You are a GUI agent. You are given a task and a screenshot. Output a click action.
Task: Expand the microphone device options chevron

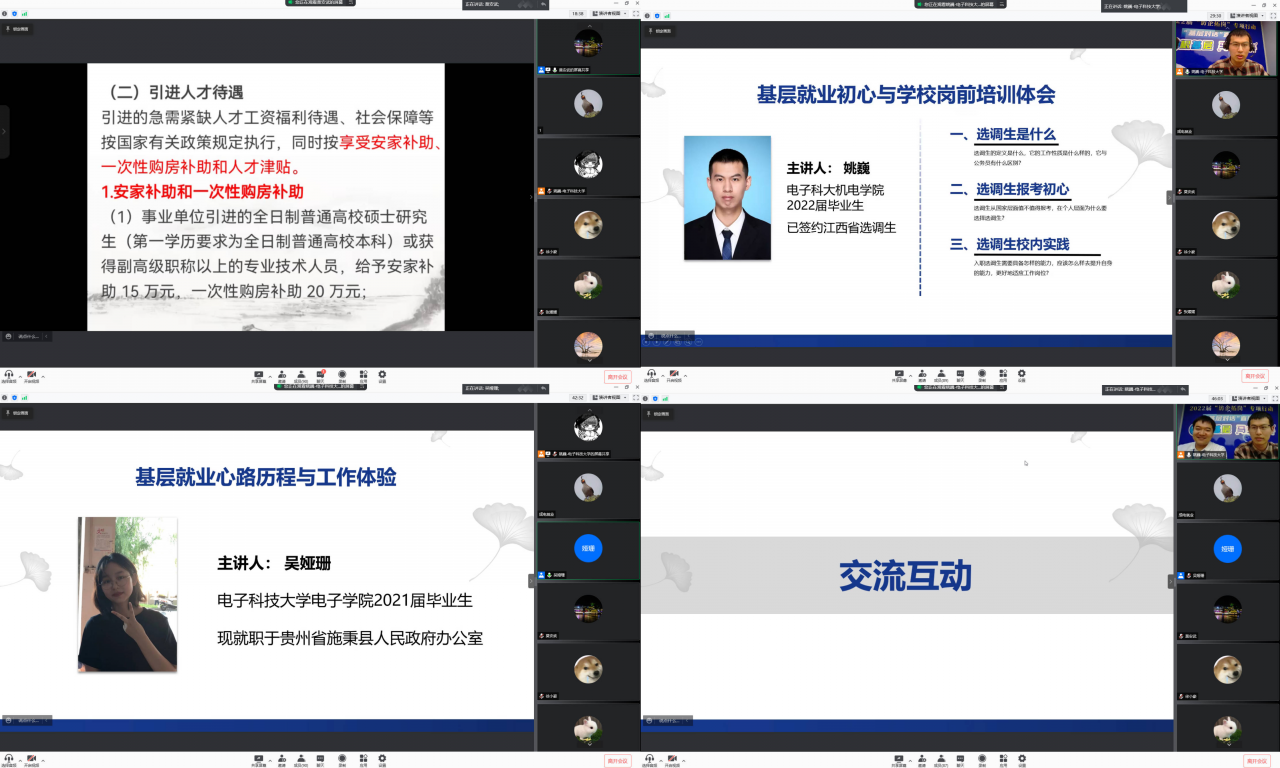pos(20,376)
